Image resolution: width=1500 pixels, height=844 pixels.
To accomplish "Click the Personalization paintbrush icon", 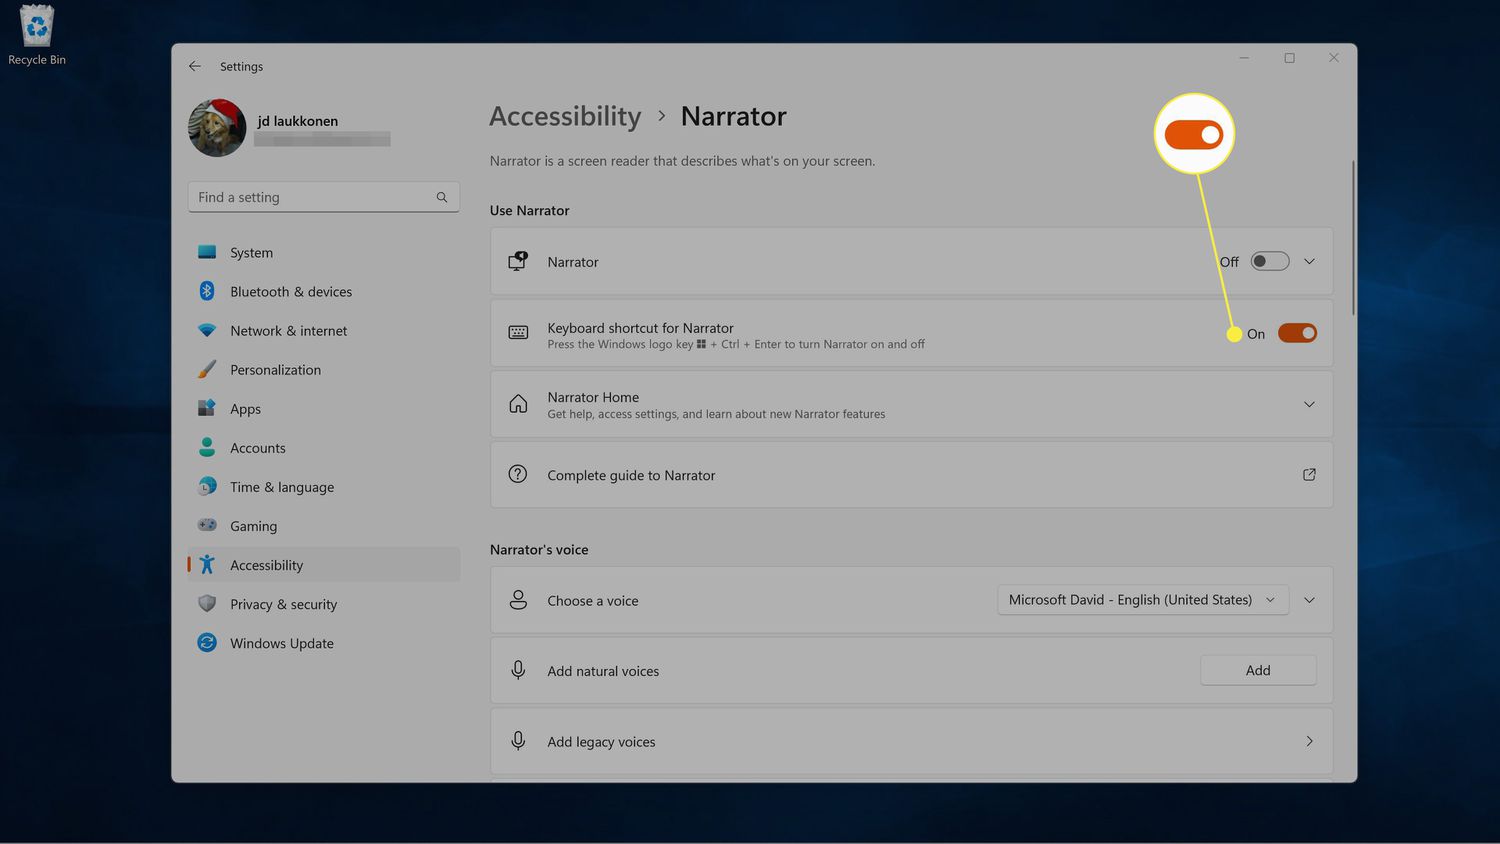I will click(207, 369).
